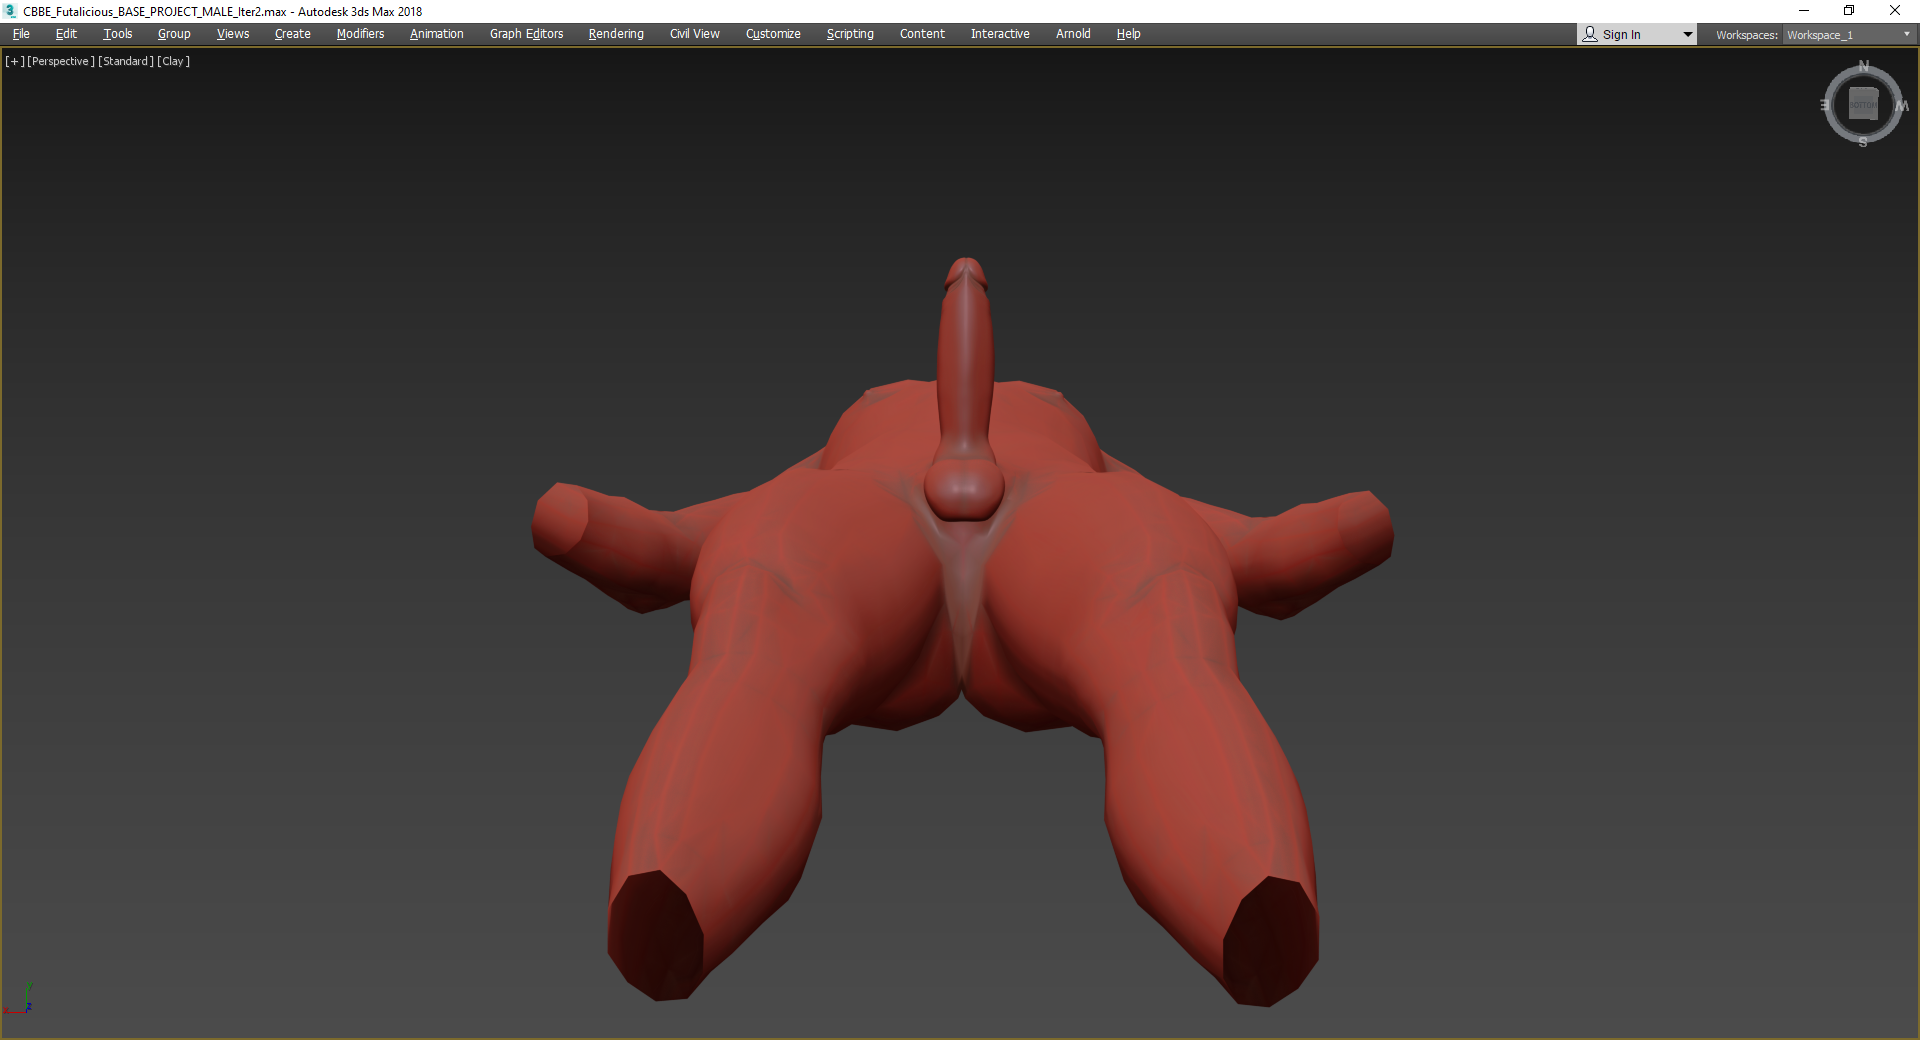Open the Rendering menu
The height and width of the screenshot is (1040, 1920).
(x=616, y=34)
